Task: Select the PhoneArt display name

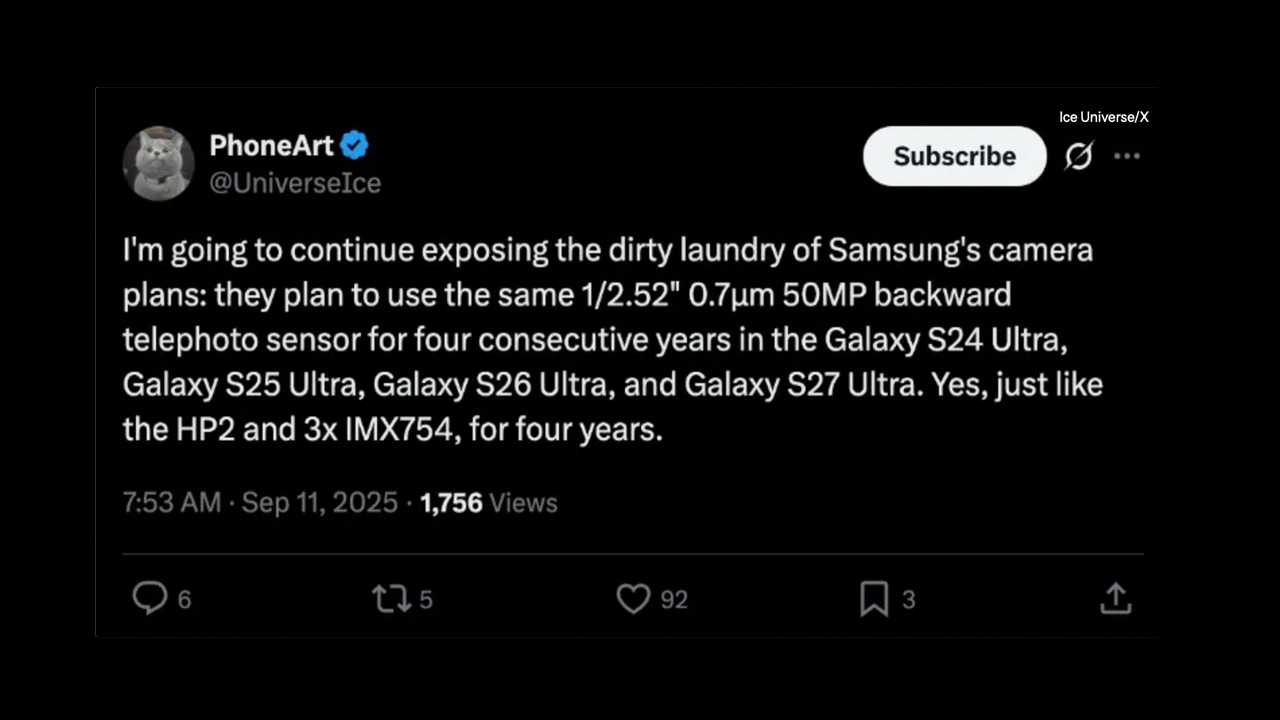Action: coord(270,145)
